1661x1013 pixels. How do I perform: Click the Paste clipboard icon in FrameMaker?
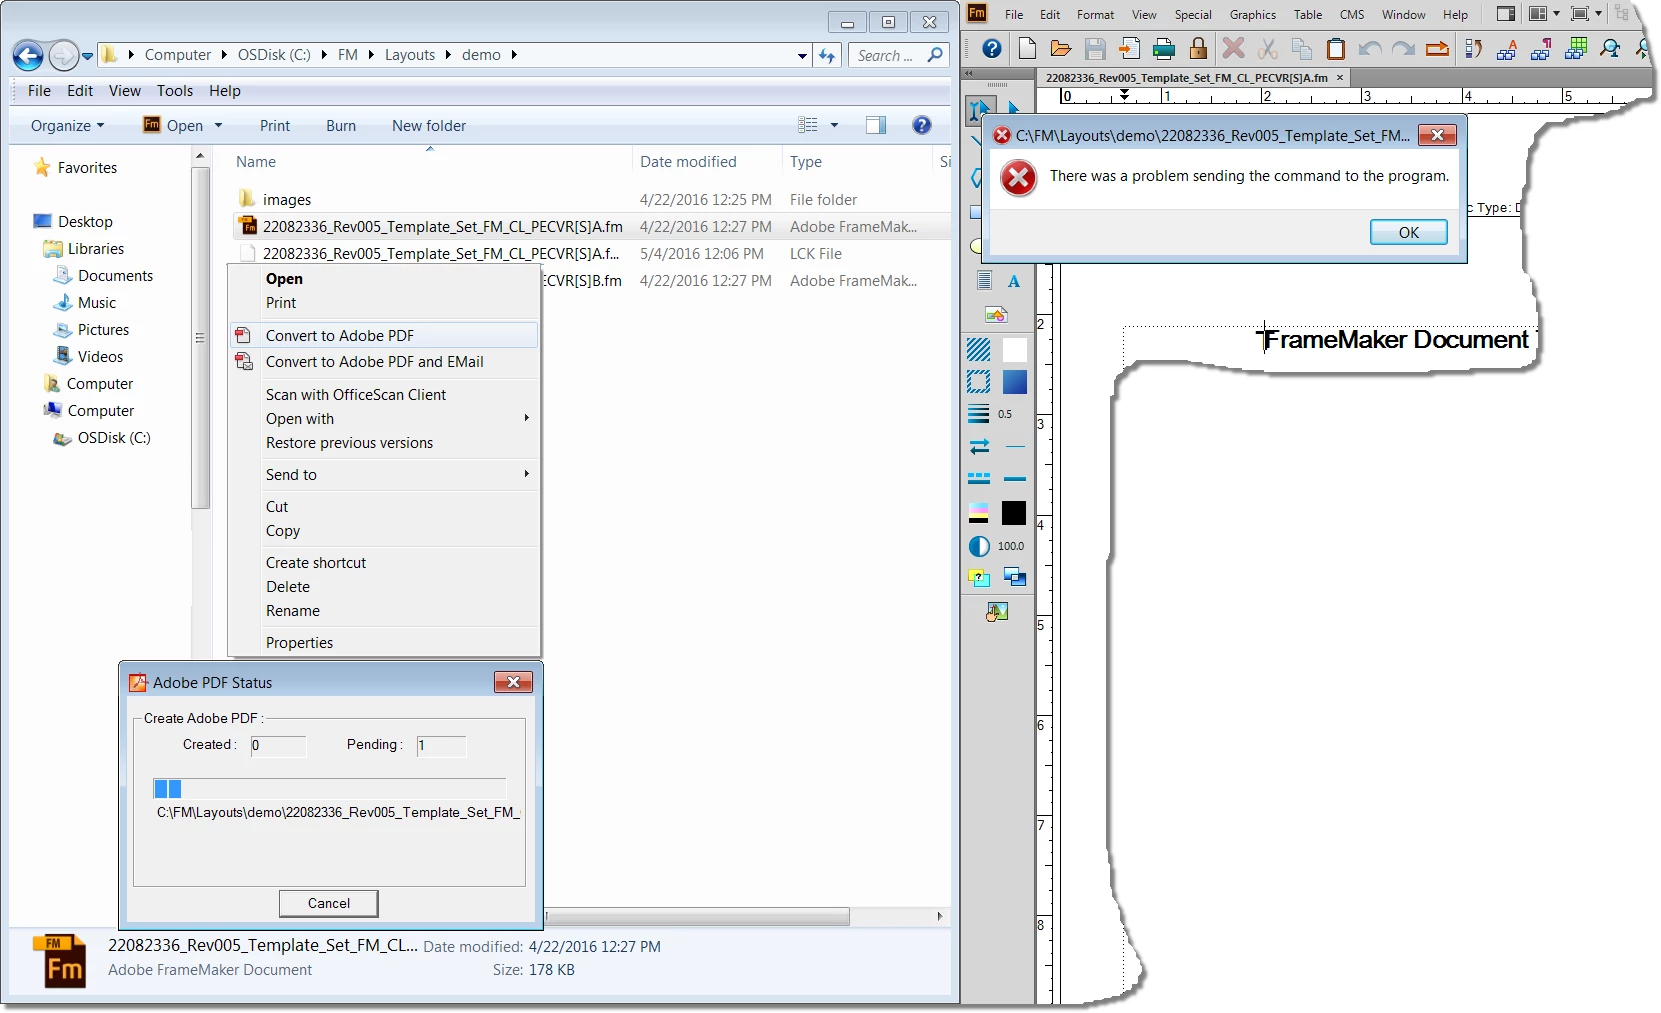tap(1335, 48)
